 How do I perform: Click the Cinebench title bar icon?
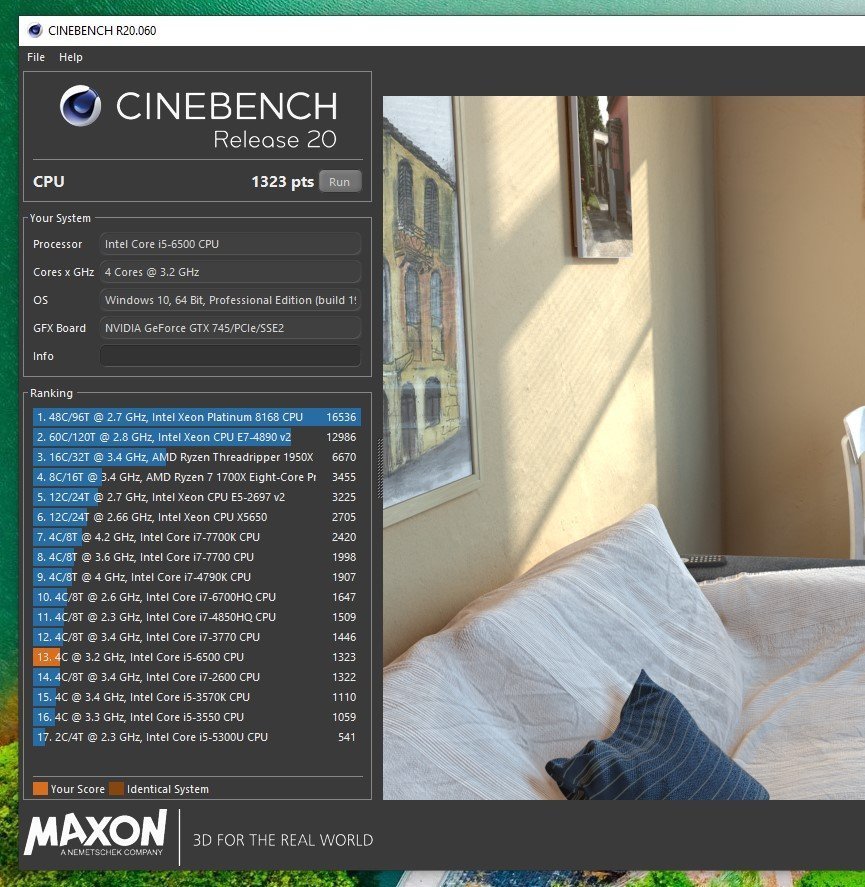(35, 31)
